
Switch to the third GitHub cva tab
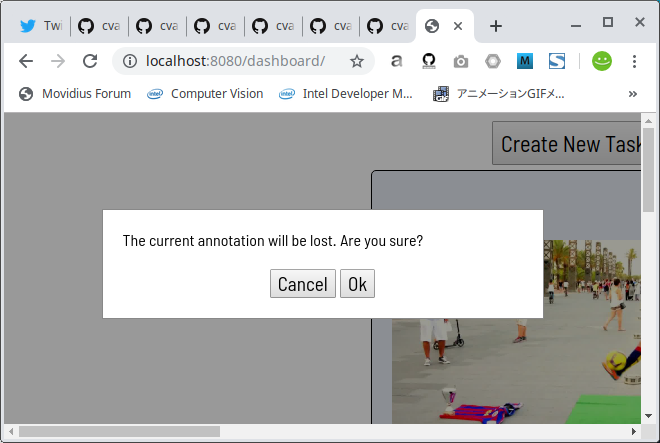tap(216, 26)
